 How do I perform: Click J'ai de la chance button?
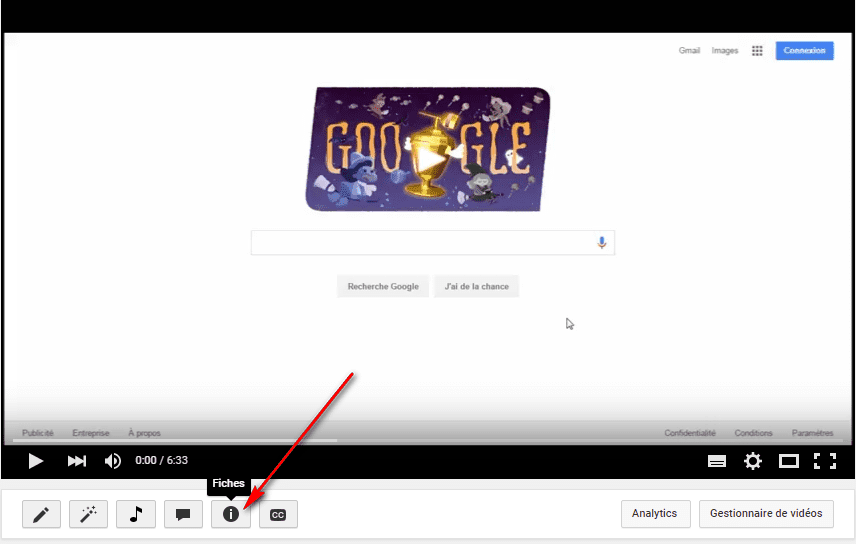(x=477, y=286)
